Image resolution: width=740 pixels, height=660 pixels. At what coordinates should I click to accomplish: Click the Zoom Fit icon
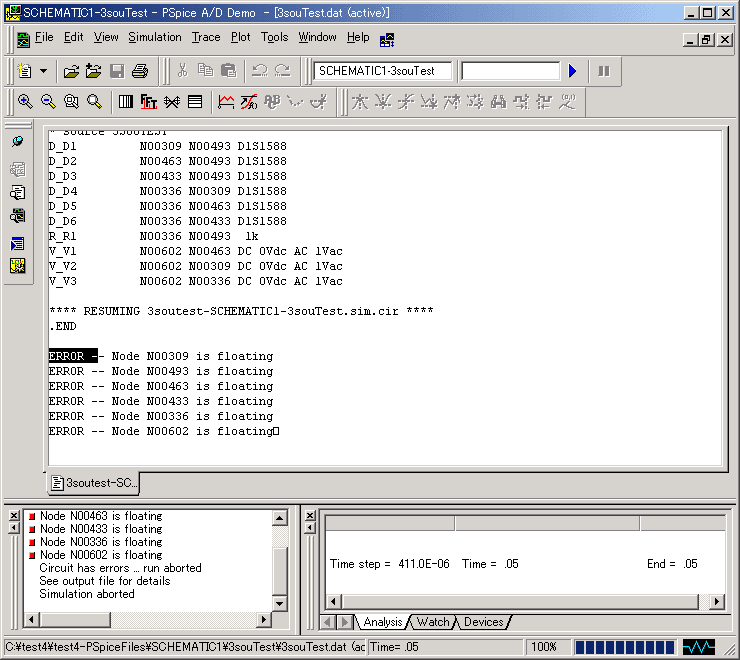tap(94, 101)
